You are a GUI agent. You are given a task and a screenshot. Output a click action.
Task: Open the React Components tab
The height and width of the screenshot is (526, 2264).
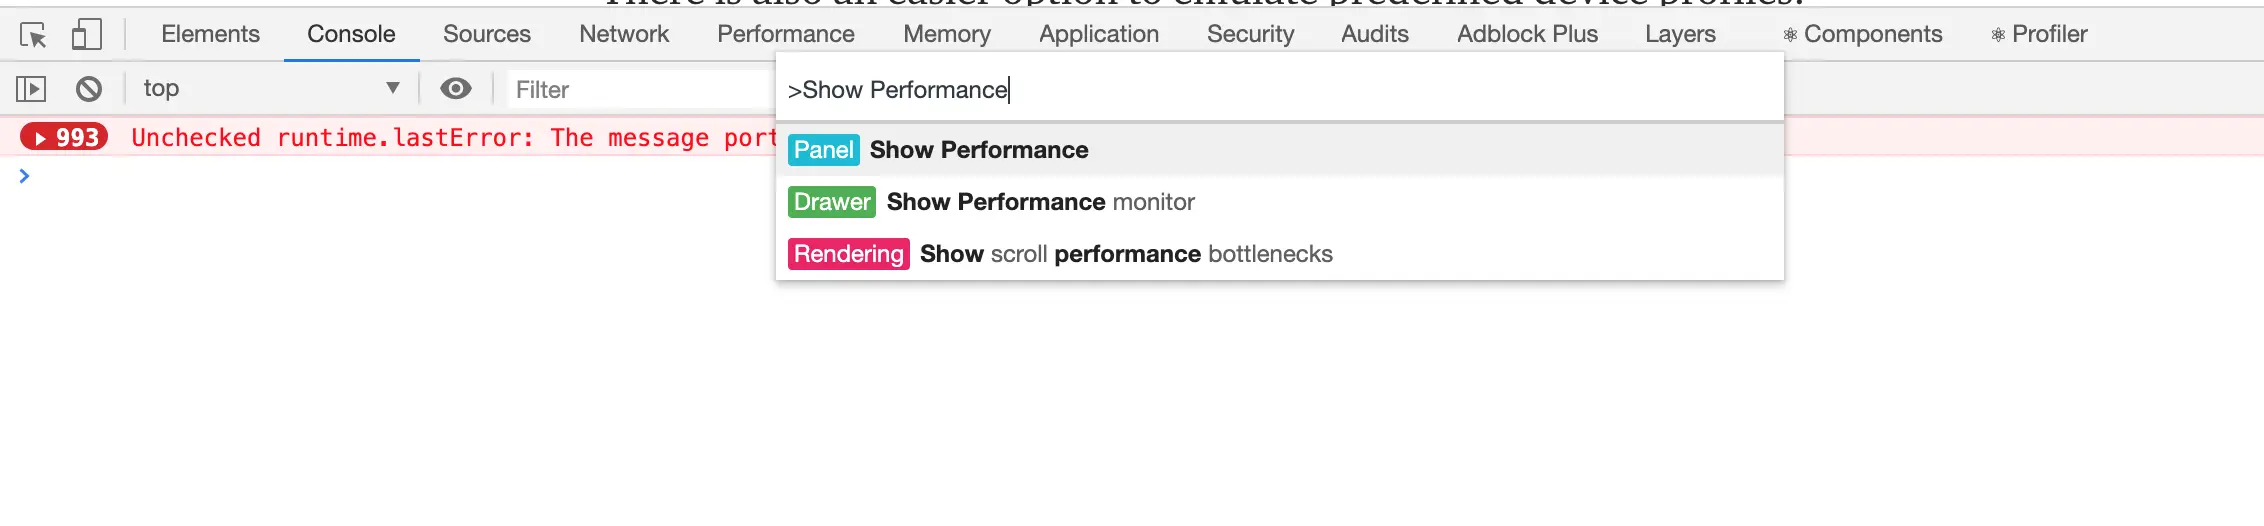point(1862,34)
